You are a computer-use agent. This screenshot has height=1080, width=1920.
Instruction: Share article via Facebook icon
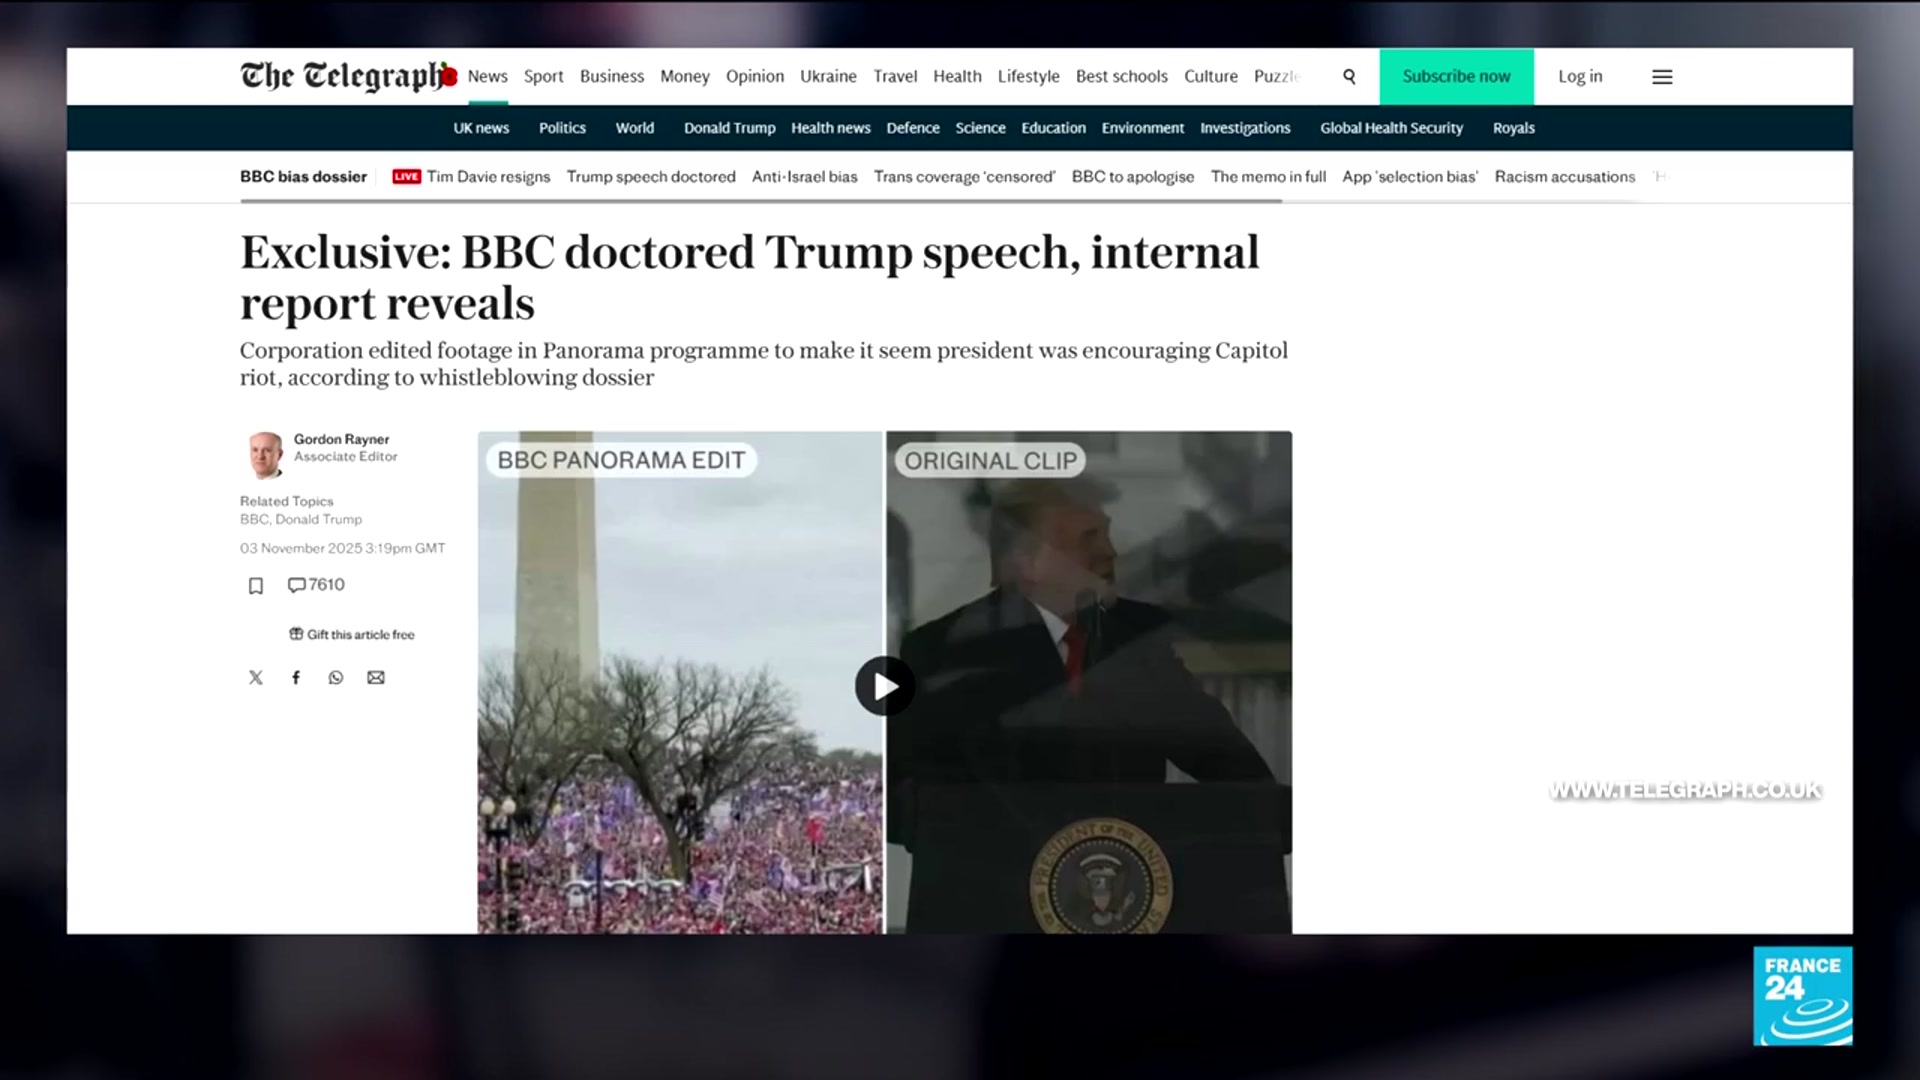tap(296, 678)
